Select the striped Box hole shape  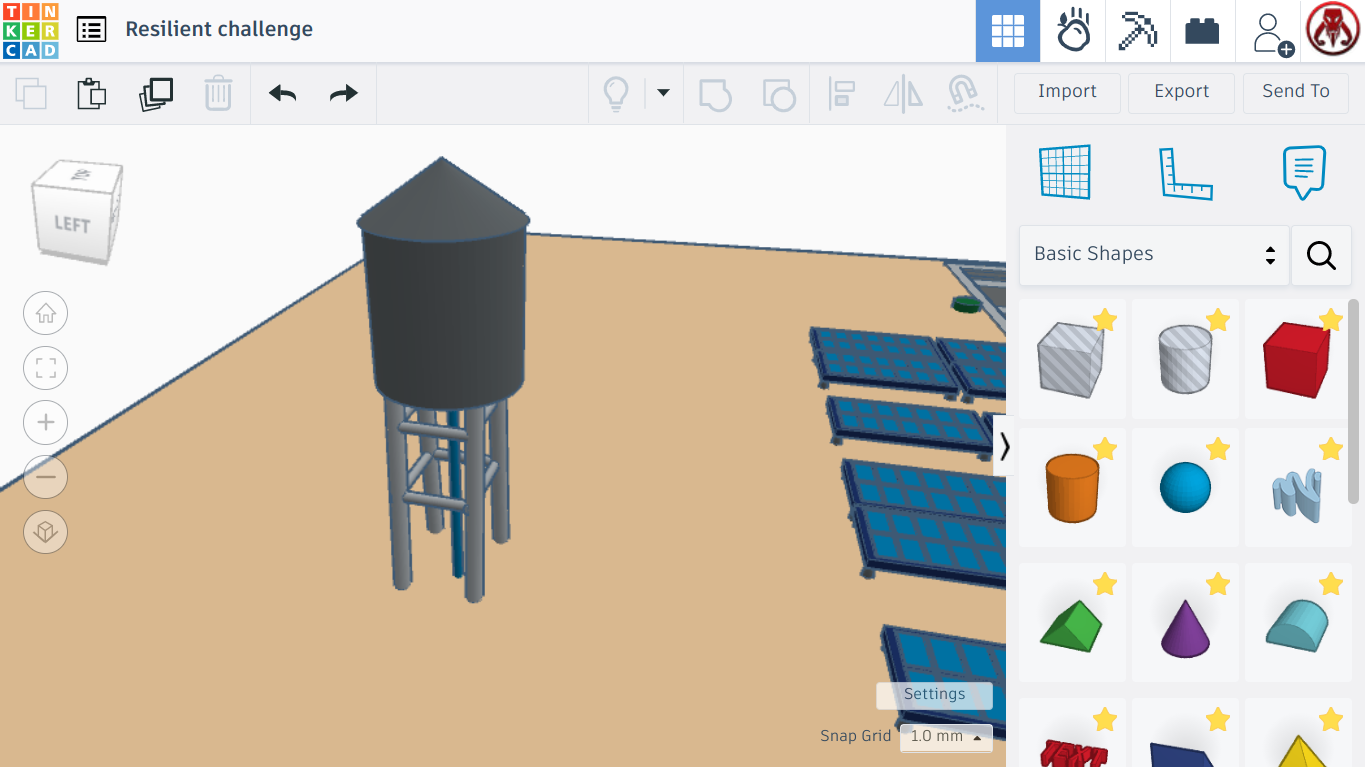pyautogui.click(x=1072, y=359)
